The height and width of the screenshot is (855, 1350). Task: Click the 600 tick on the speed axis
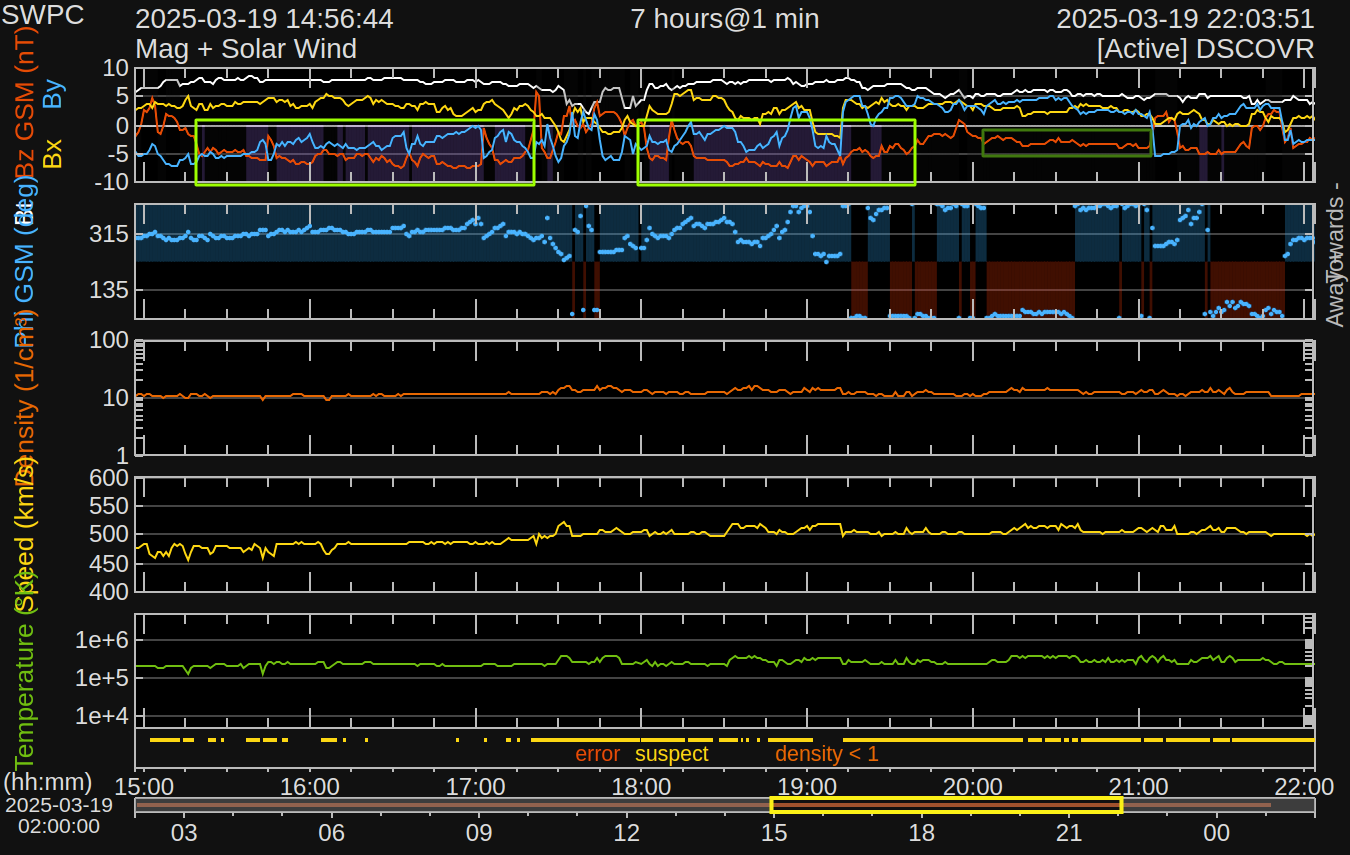(110, 478)
